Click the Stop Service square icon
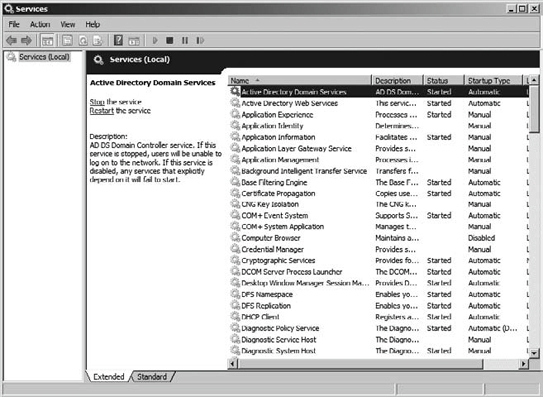The height and width of the screenshot is (397, 543). [x=169, y=41]
